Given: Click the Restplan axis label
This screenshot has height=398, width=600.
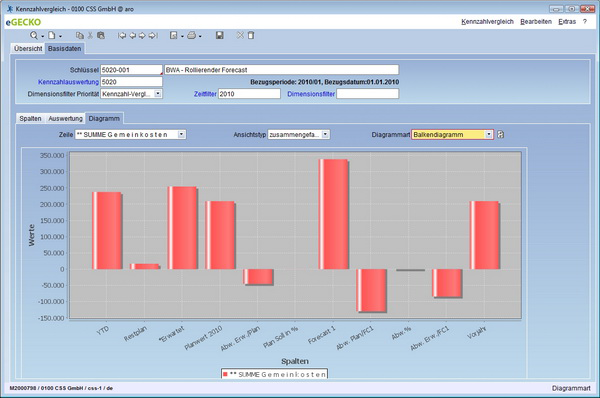Looking at the screenshot, I should click(135, 334).
